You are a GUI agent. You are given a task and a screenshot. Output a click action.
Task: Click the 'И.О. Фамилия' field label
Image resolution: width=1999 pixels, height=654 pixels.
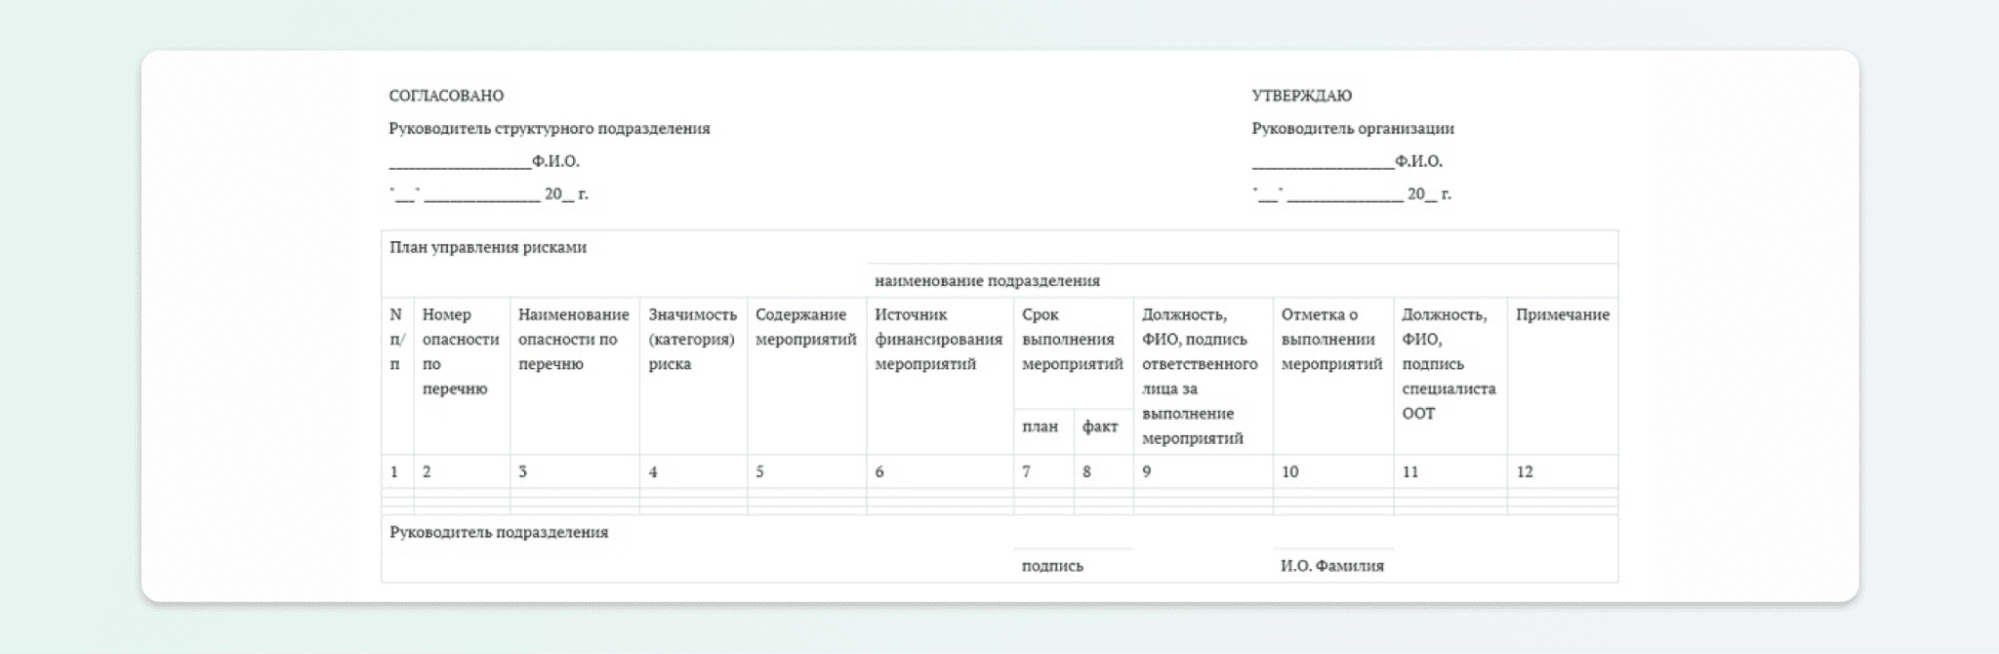(x=1332, y=566)
